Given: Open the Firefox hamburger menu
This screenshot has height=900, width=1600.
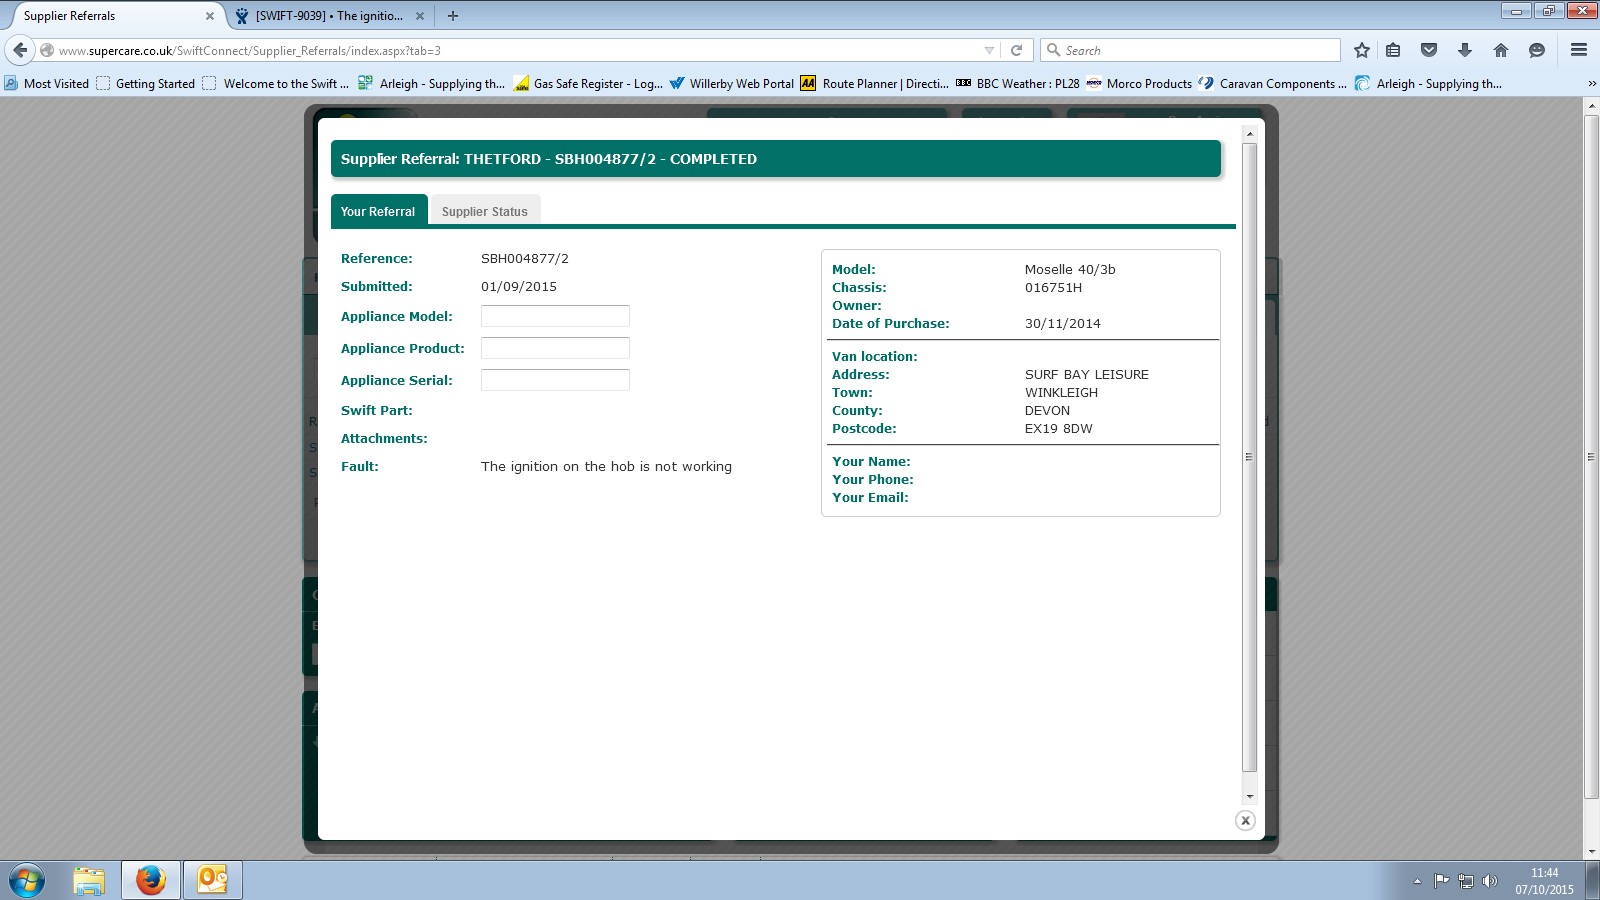Looking at the screenshot, I should point(1579,50).
